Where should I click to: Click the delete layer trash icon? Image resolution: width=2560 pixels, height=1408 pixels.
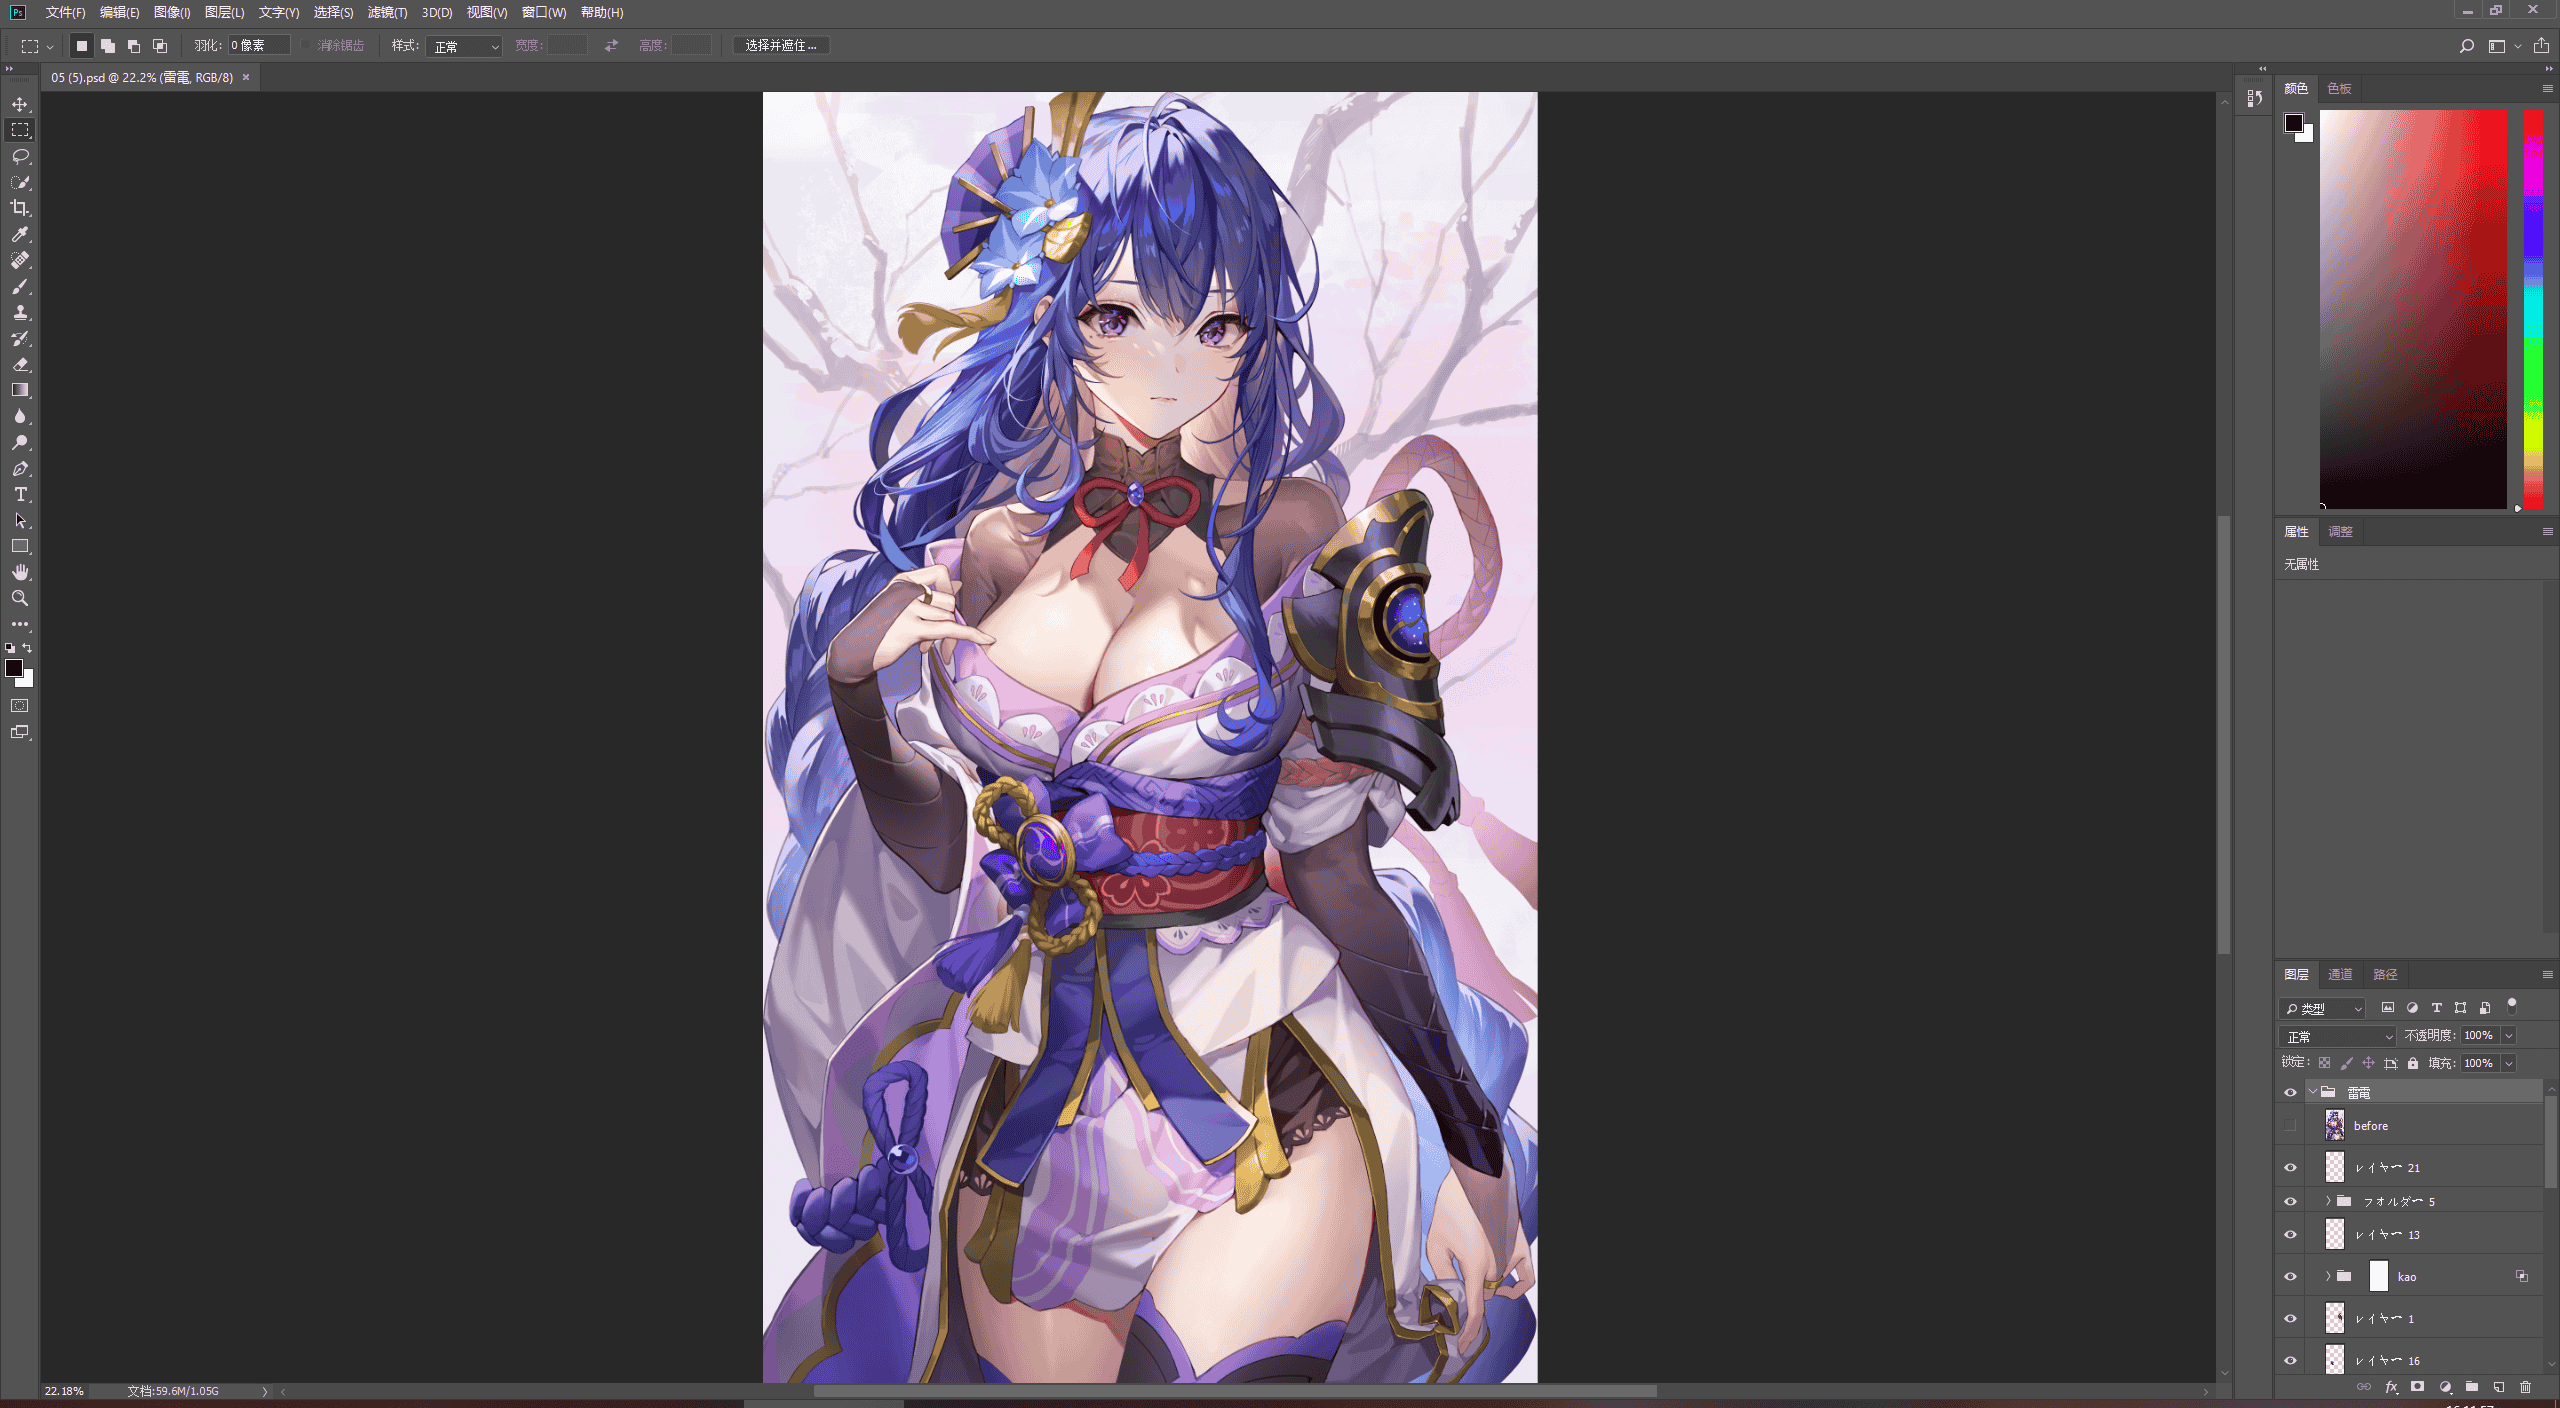coord(2525,1387)
